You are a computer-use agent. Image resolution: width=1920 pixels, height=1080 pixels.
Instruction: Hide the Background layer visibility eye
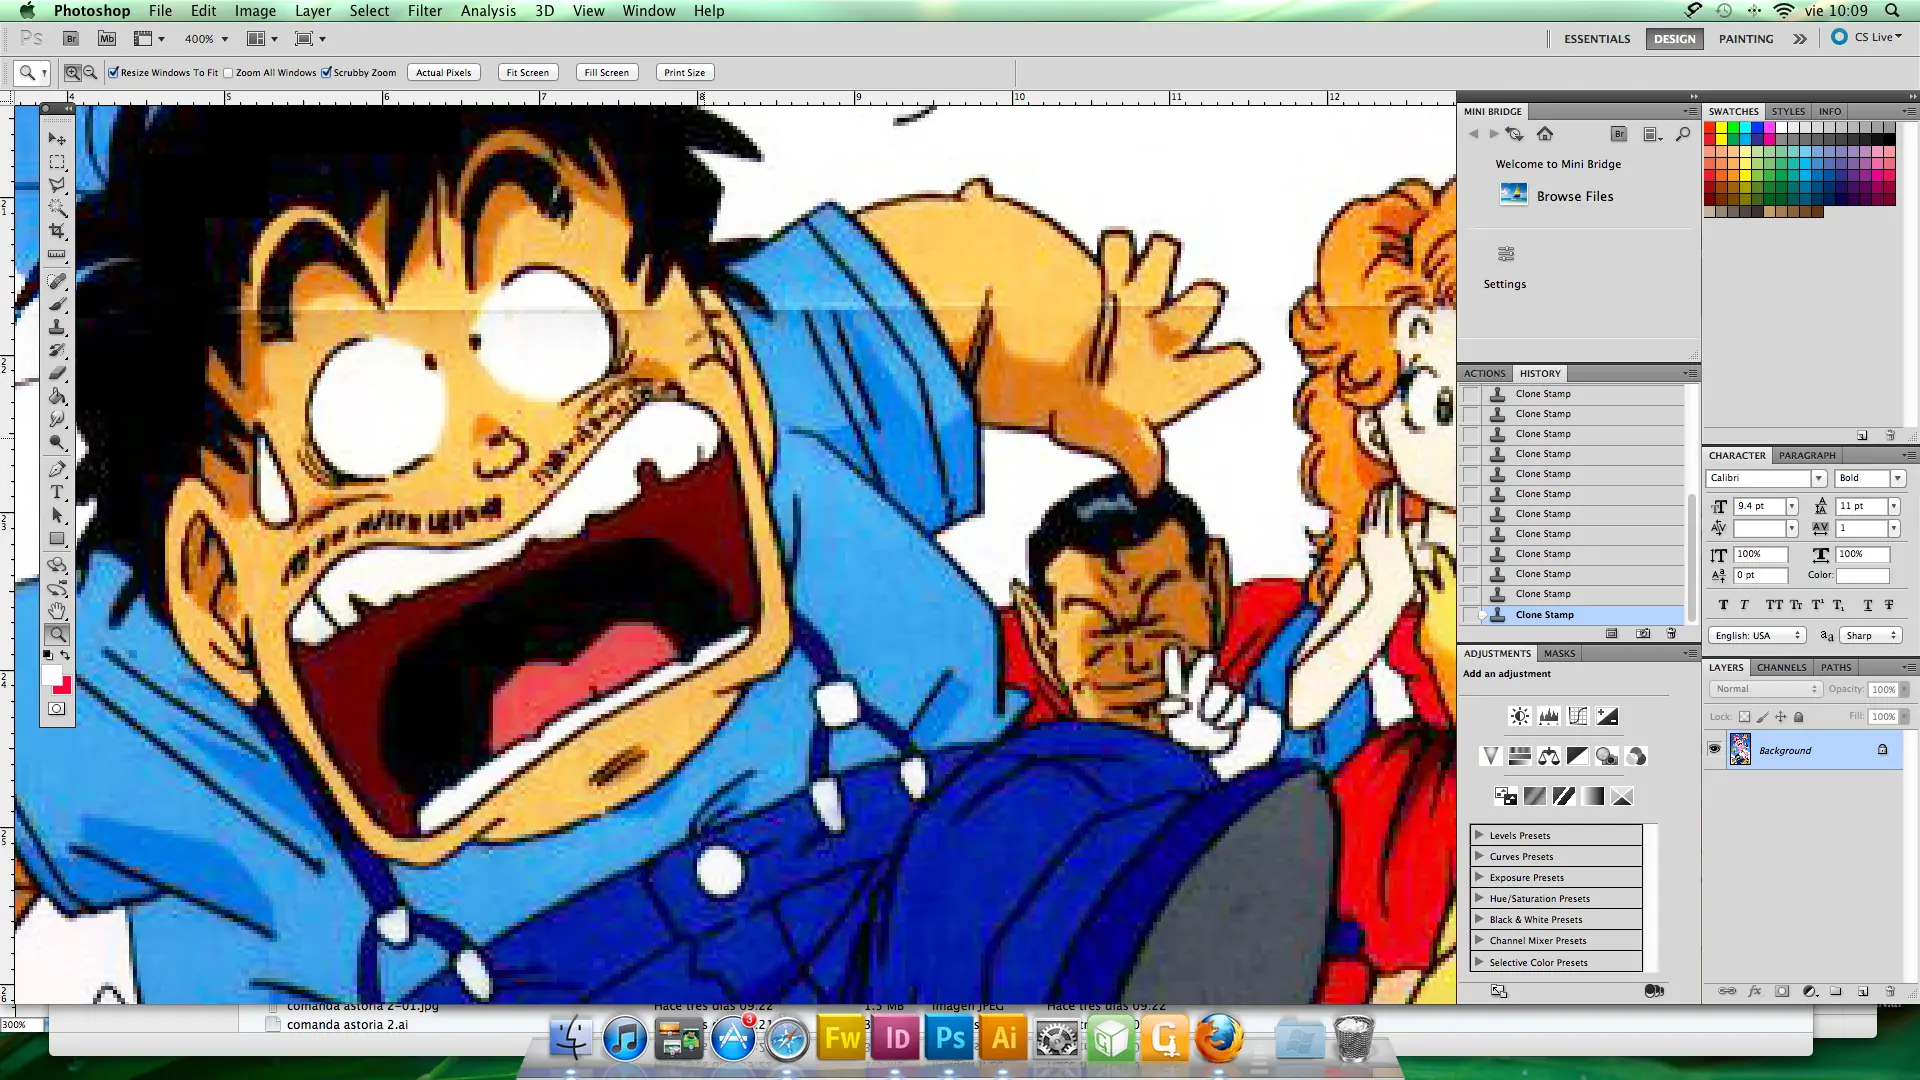tap(1715, 750)
